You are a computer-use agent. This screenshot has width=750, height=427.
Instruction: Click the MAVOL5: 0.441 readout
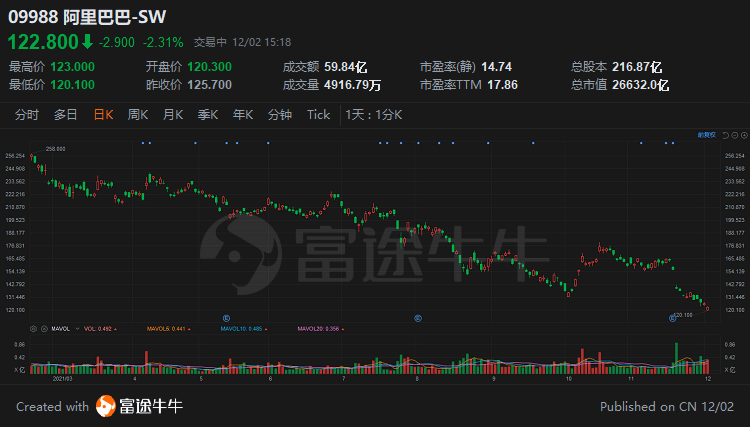click(166, 329)
